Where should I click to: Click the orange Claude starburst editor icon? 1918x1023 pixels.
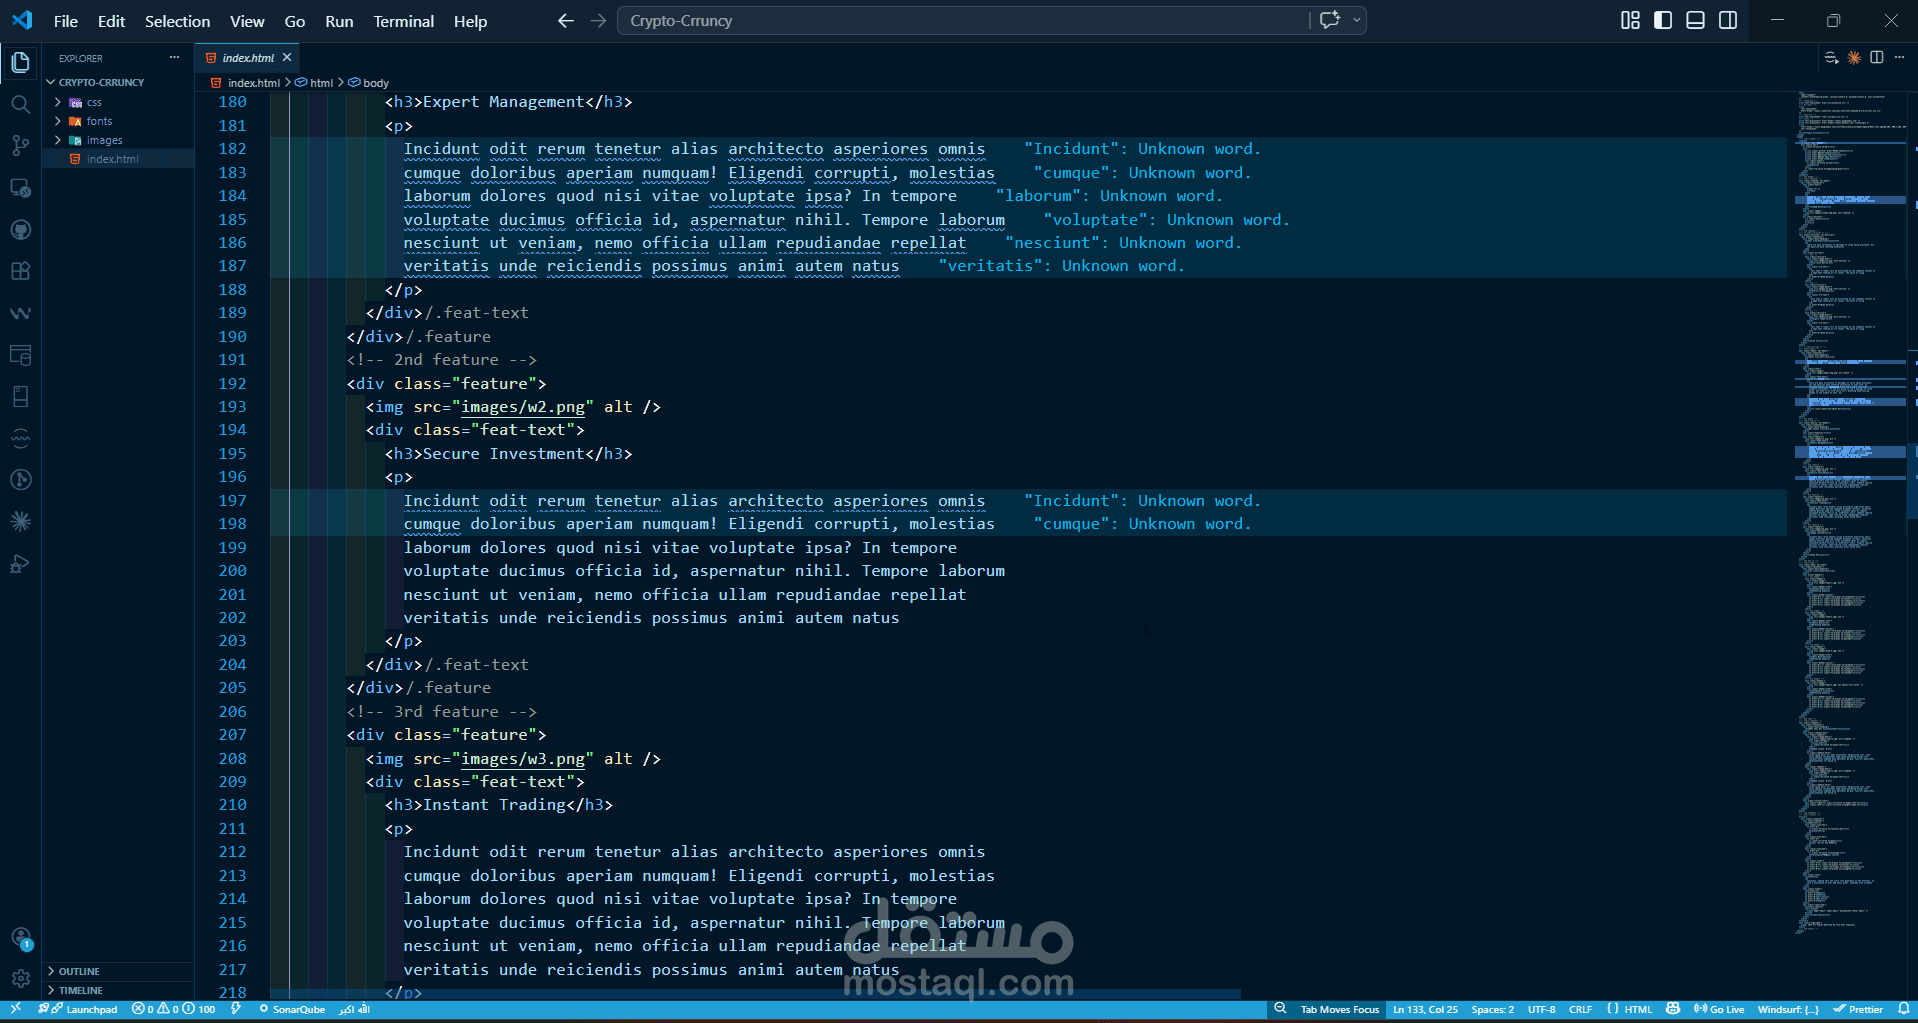1854,58
